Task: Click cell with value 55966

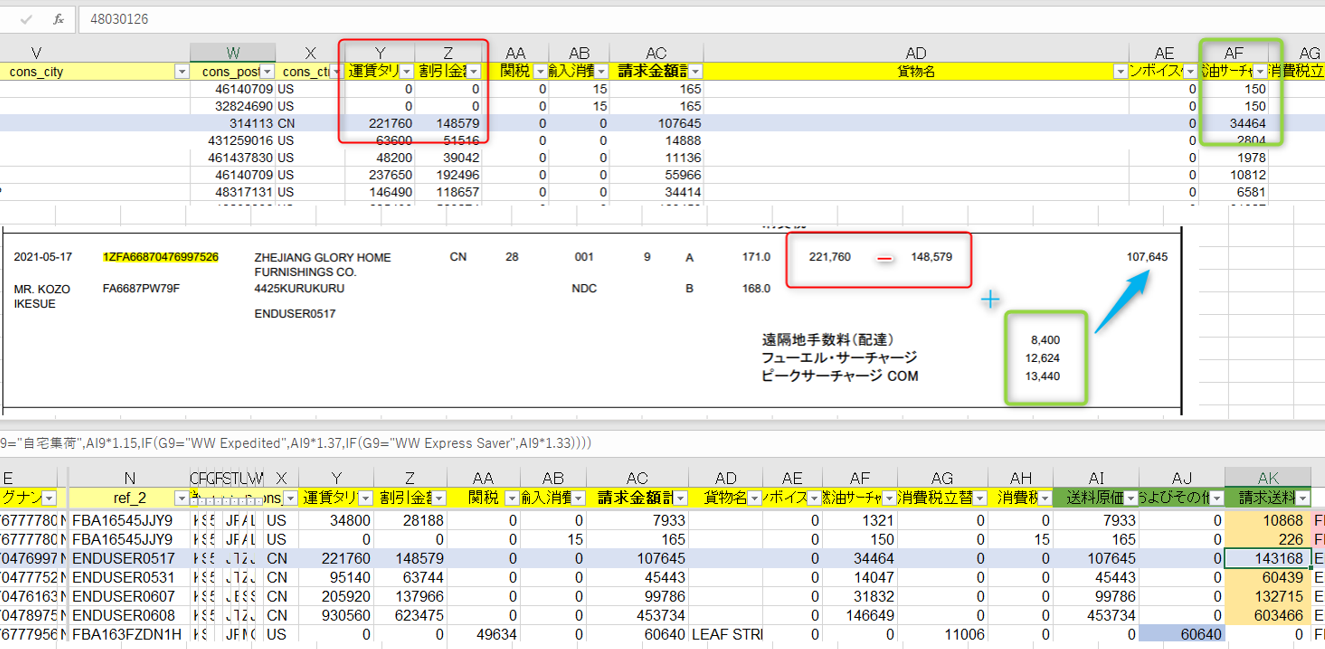Action: coord(656,175)
